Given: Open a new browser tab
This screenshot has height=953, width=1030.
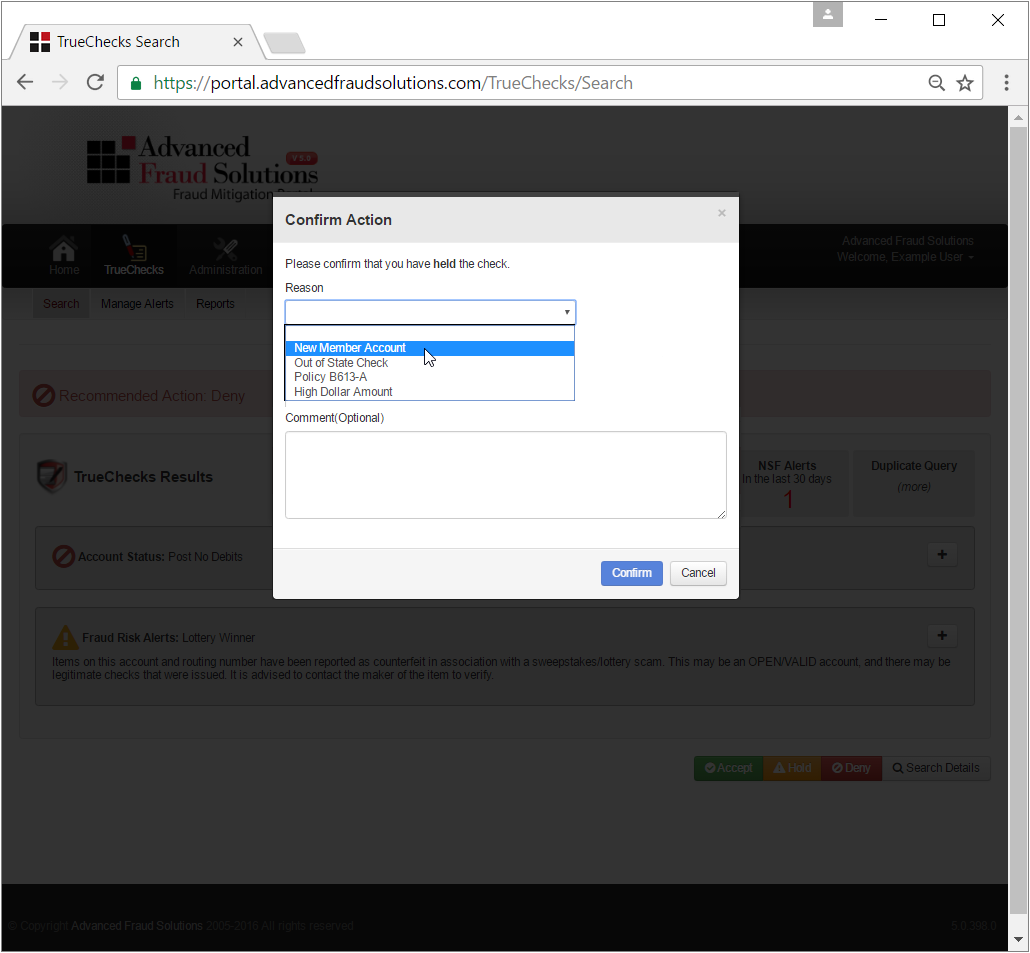Looking at the screenshot, I should (284, 43).
